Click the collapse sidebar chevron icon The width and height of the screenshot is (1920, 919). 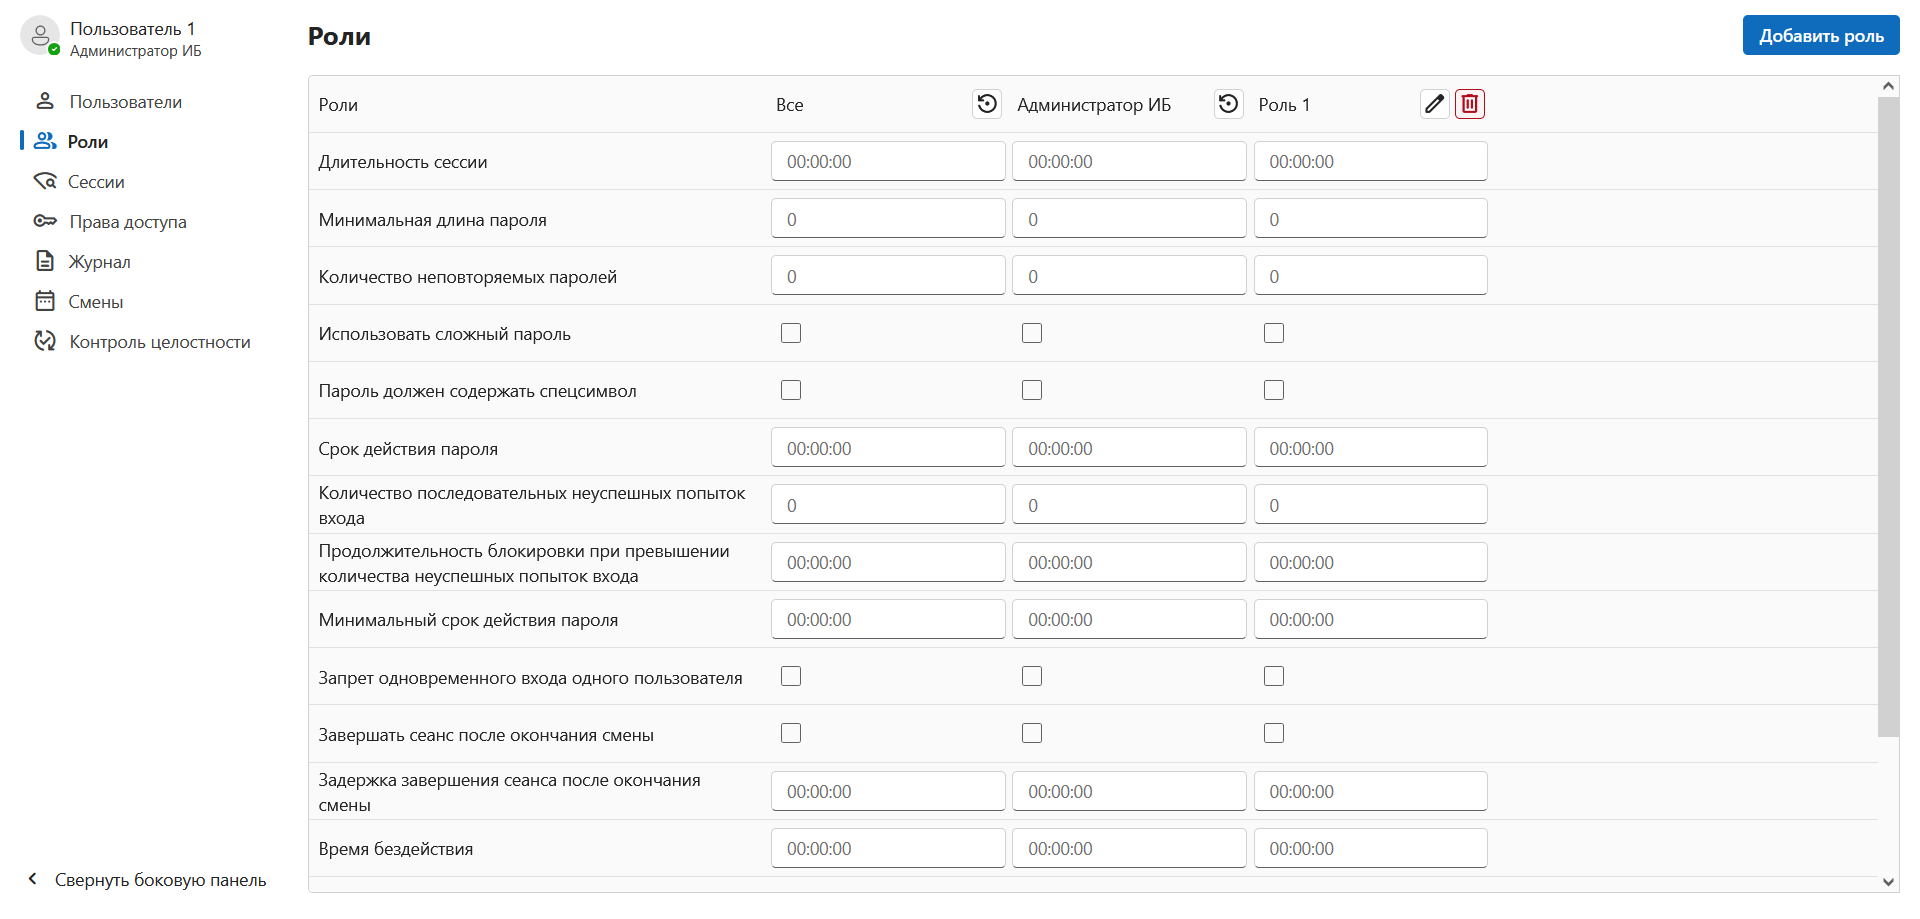(33, 879)
